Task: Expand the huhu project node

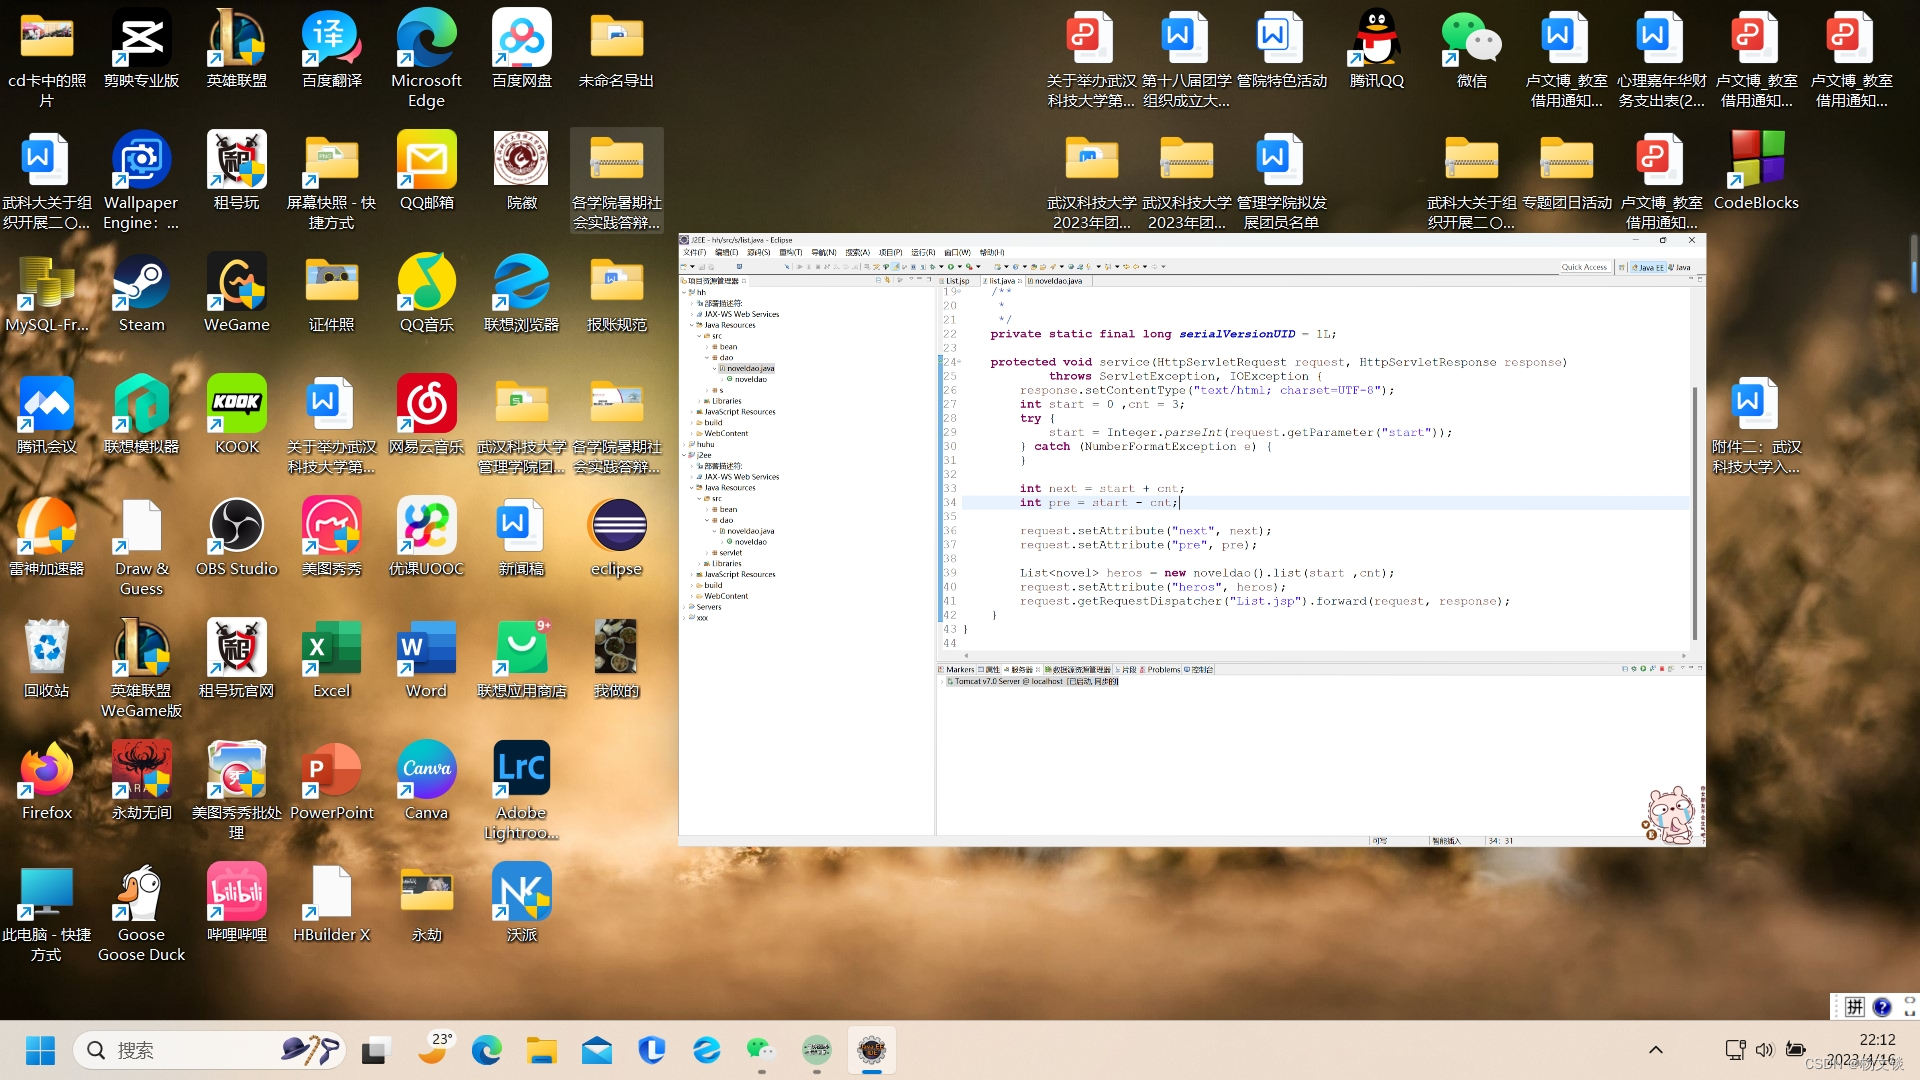Action: pyautogui.click(x=685, y=444)
